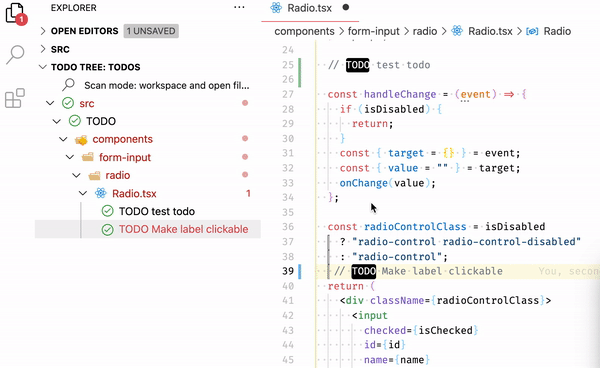The height and width of the screenshot is (368, 600).
Task: Click the components folder icon in tree
Action: 81,140
